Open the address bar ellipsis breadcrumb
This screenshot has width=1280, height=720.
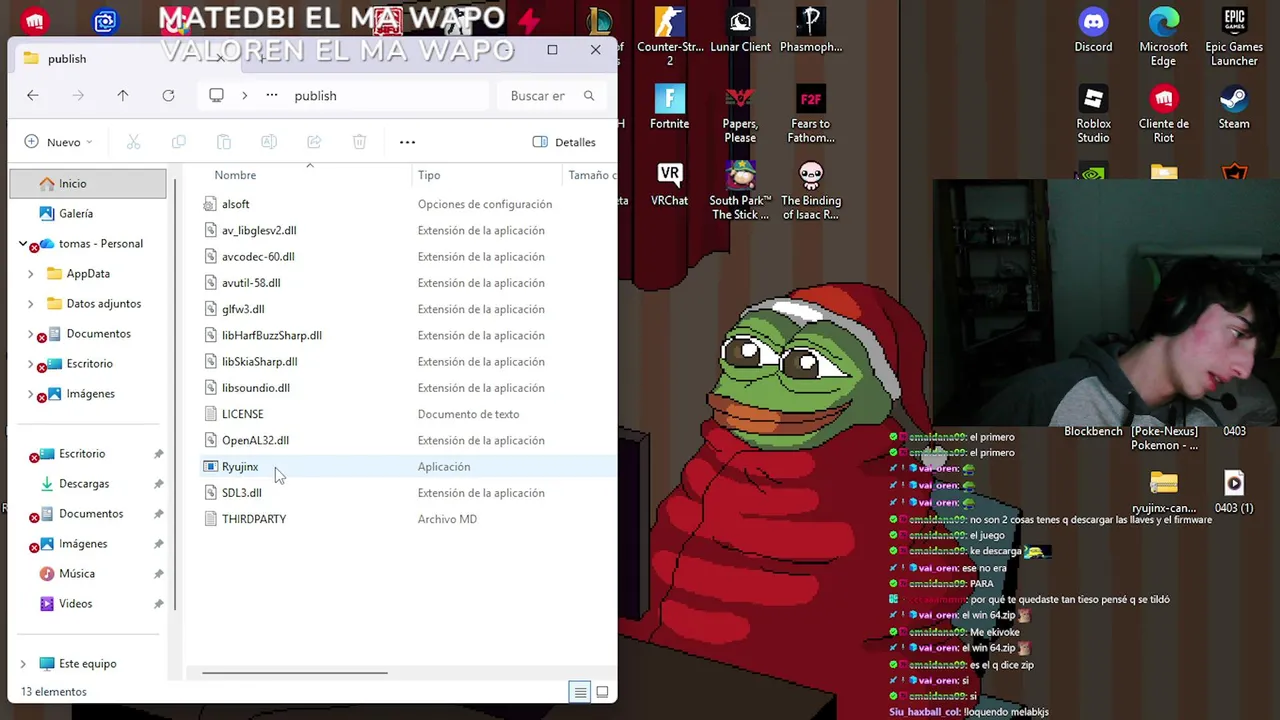272,95
